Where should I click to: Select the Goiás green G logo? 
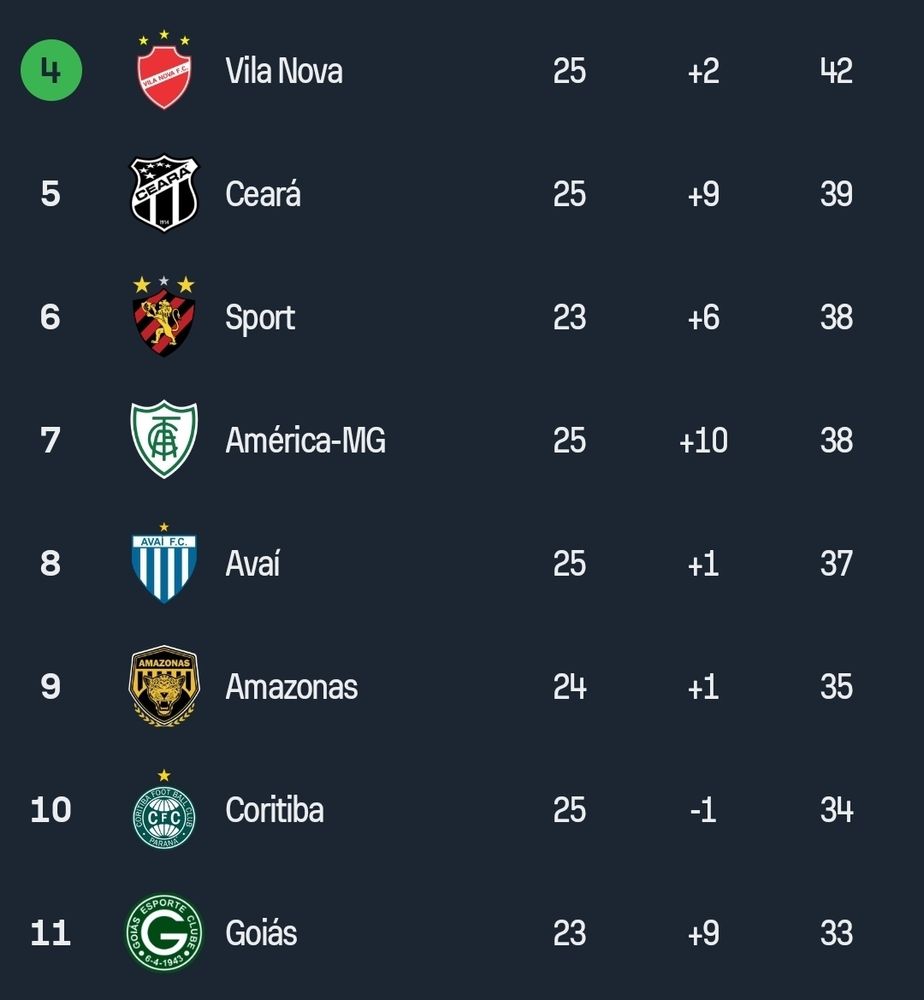(x=164, y=932)
